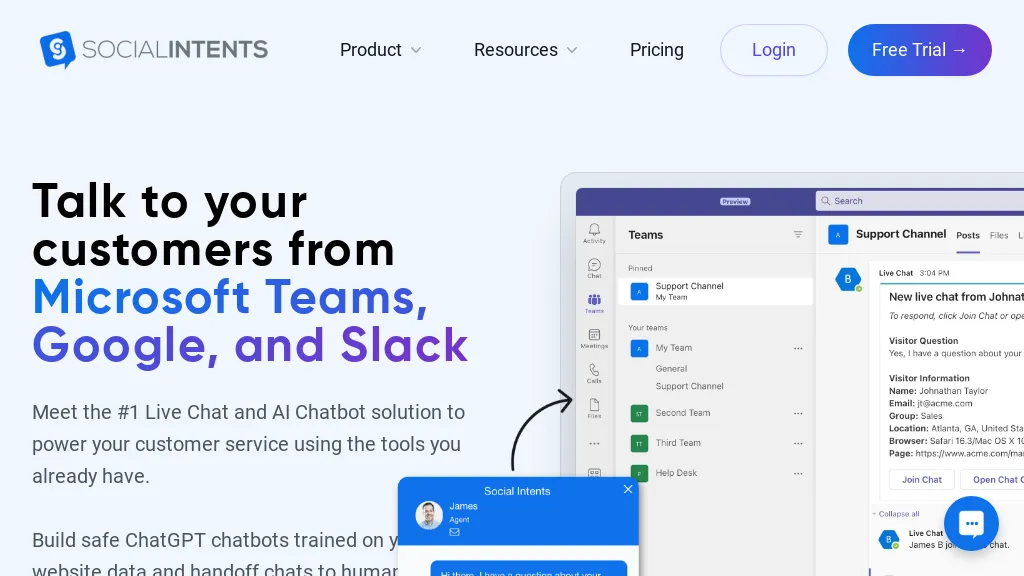Open the floating live chat bubble
This screenshot has width=1024, height=576.
coord(971,523)
